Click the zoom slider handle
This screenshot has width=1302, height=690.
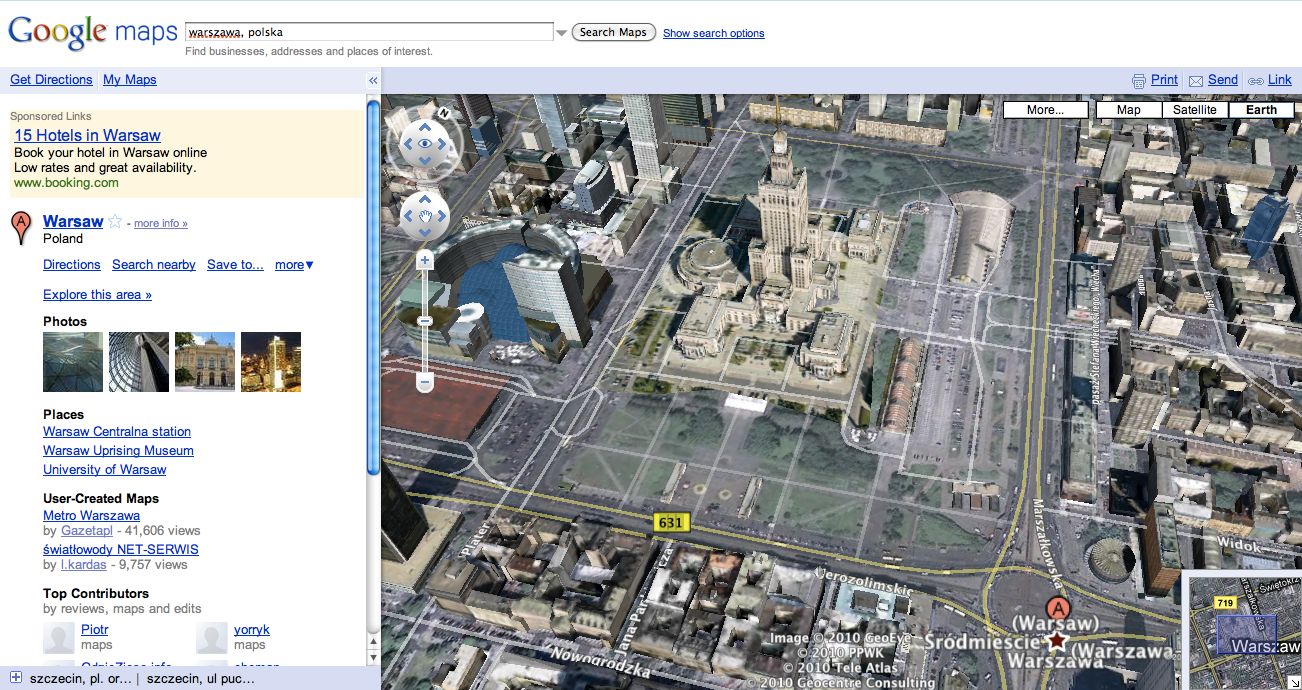(x=425, y=321)
